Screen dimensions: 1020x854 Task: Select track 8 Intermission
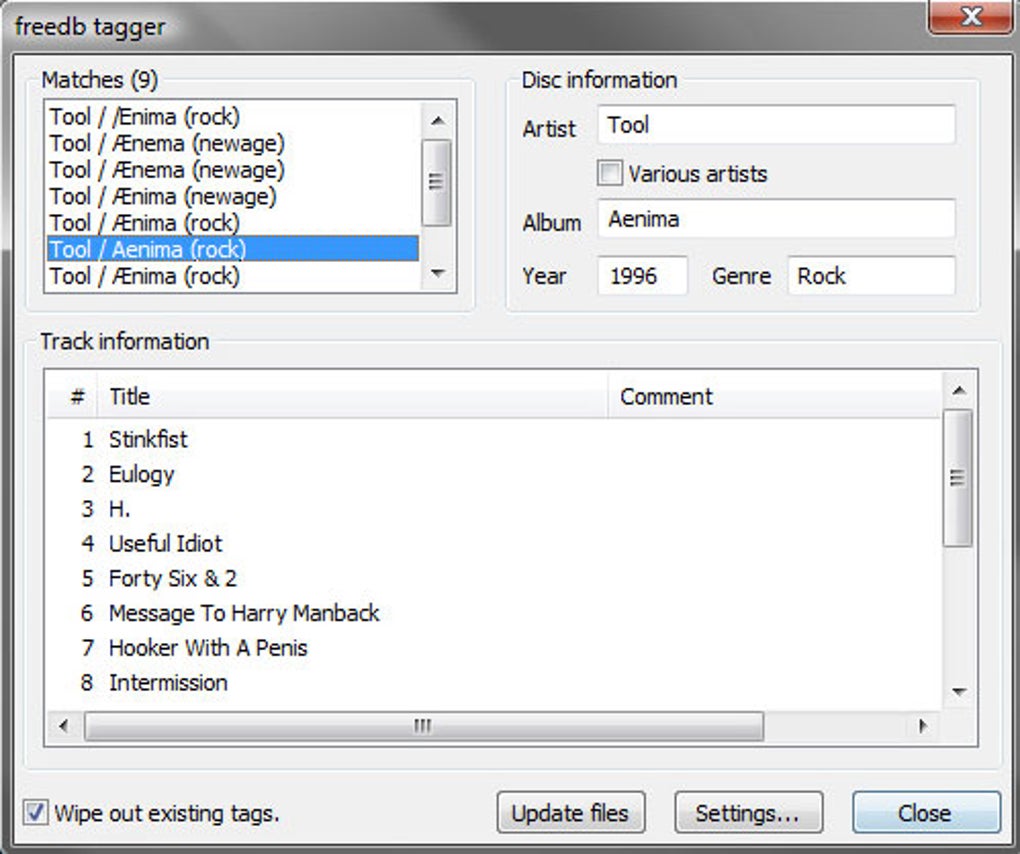(x=494, y=683)
